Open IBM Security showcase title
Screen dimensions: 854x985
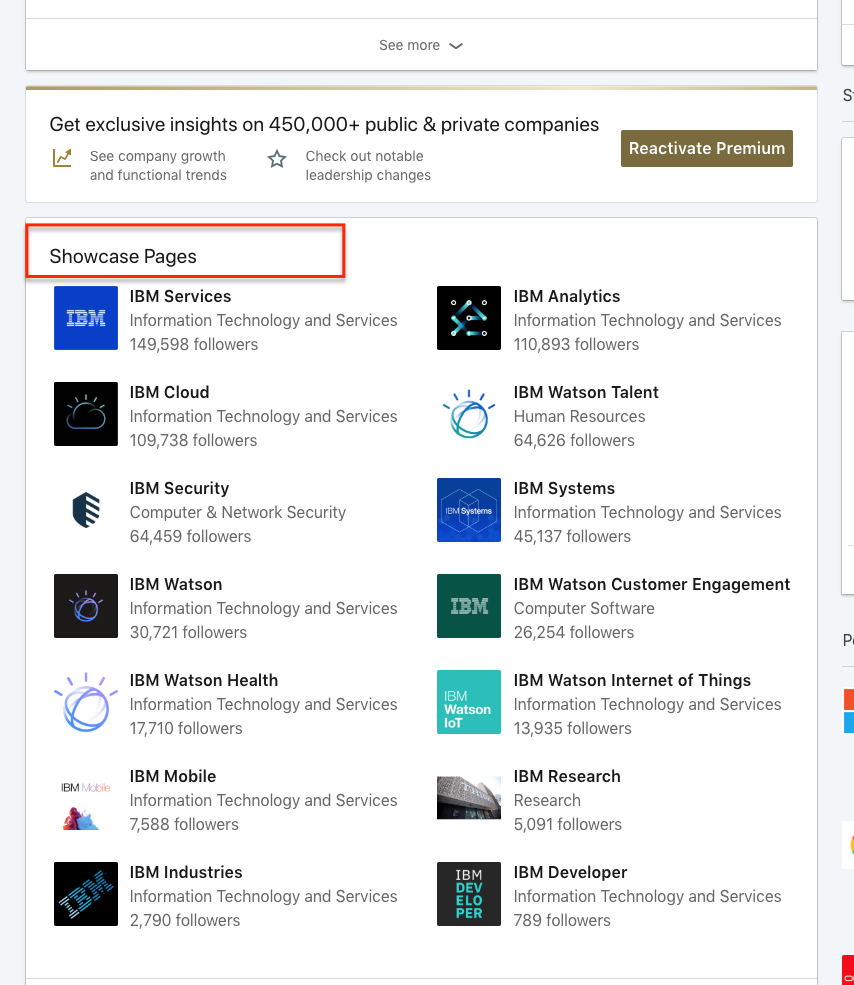(179, 489)
